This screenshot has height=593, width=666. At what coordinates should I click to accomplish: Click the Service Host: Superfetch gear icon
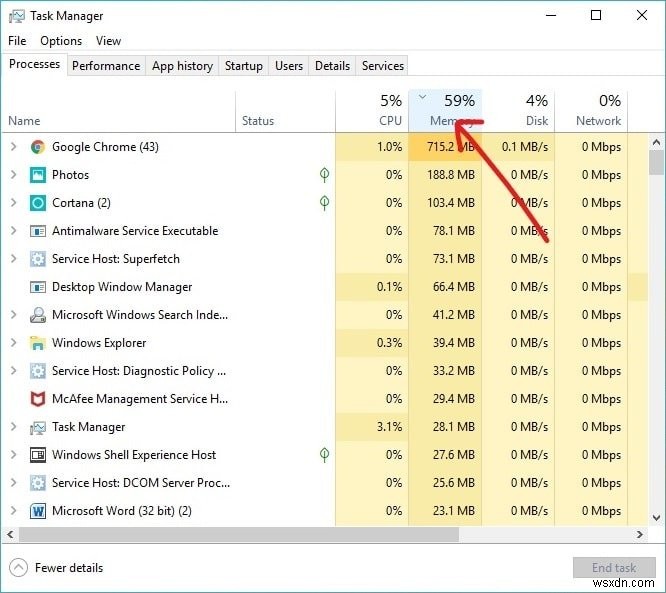38,259
